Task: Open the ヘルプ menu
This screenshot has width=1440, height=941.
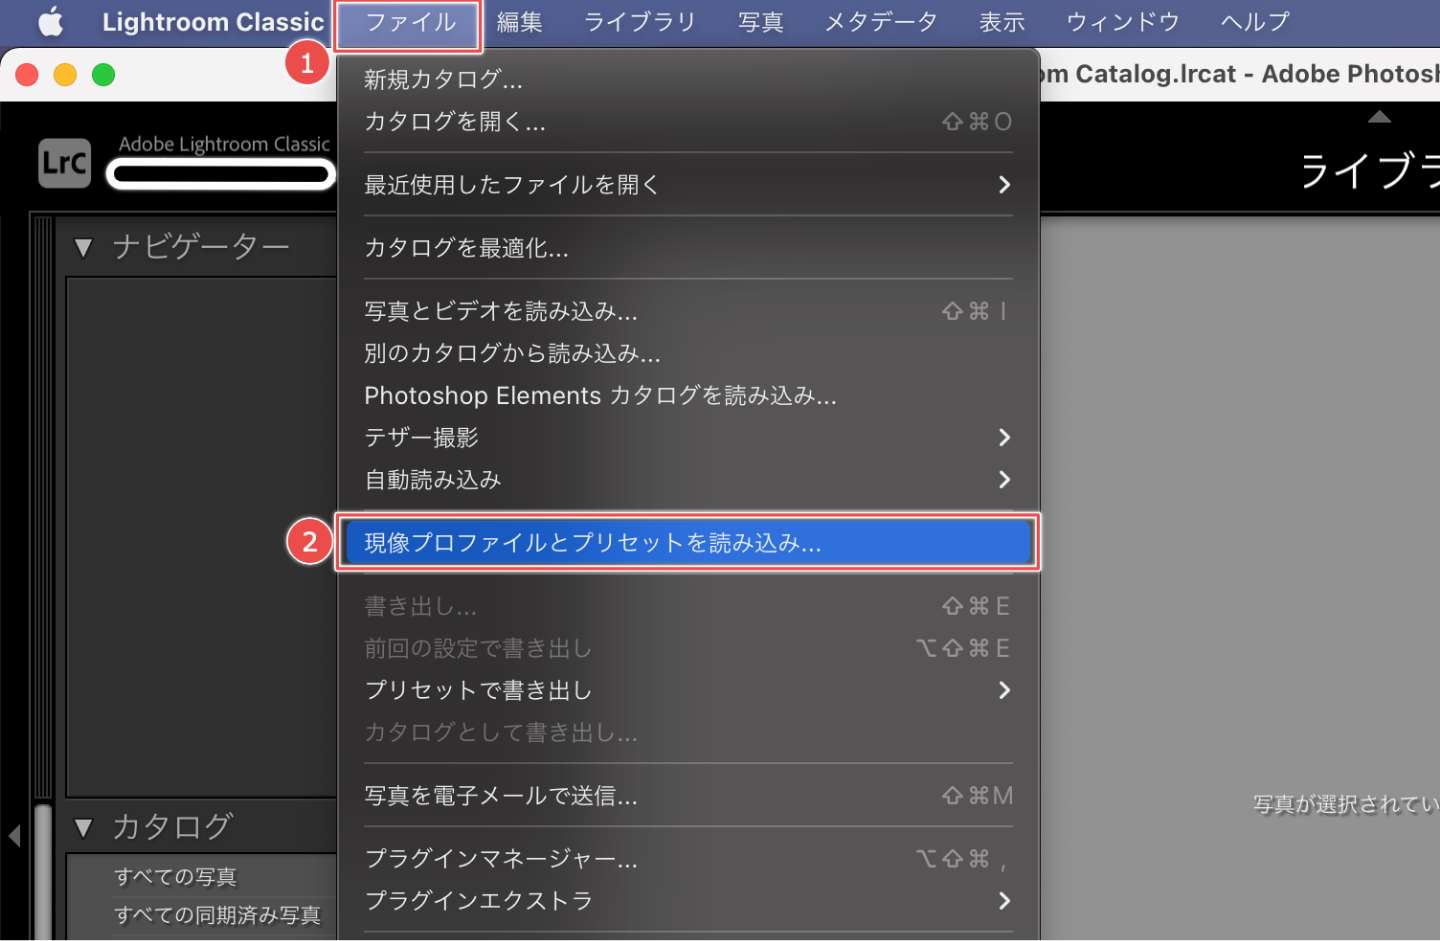Action: pos(1256,22)
